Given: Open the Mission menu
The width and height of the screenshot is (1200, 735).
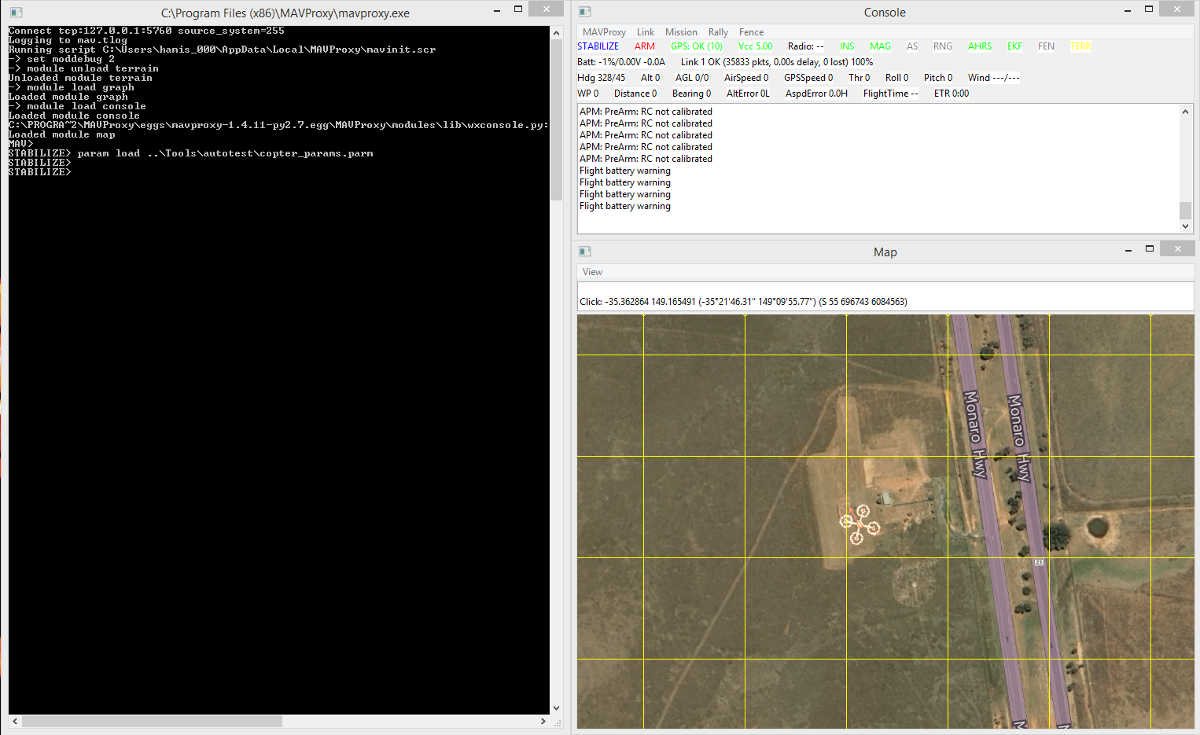Looking at the screenshot, I should tap(681, 32).
